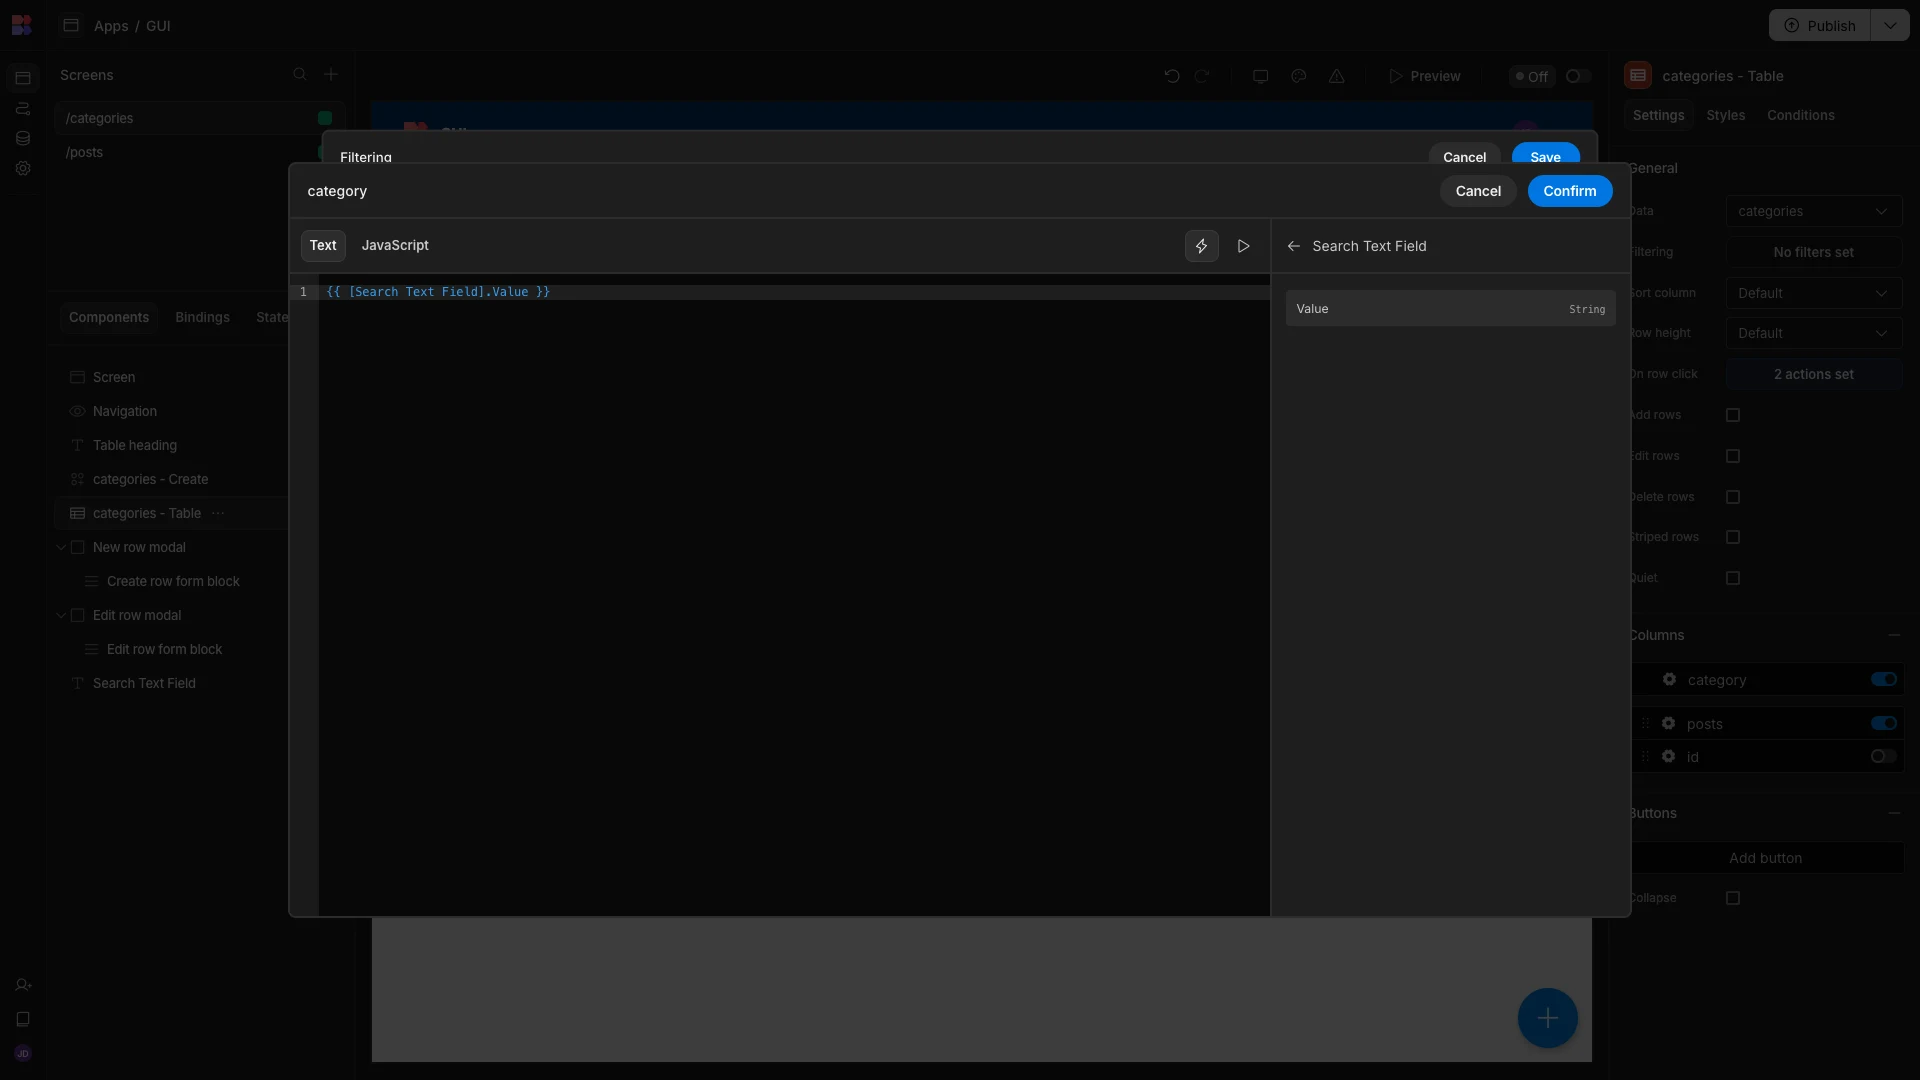
Task: Enable the id column toggle
Action: [x=1883, y=757]
